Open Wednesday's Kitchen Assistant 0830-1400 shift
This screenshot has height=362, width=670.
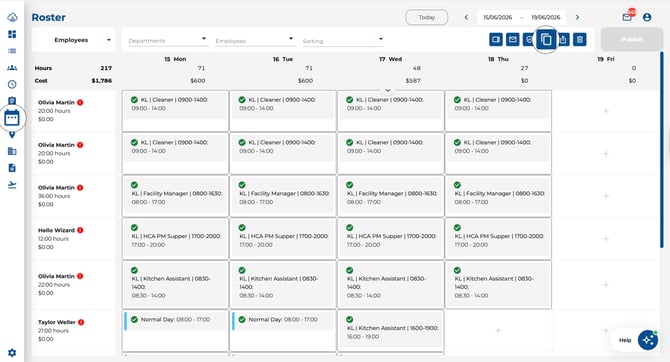pyautogui.click(x=391, y=283)
